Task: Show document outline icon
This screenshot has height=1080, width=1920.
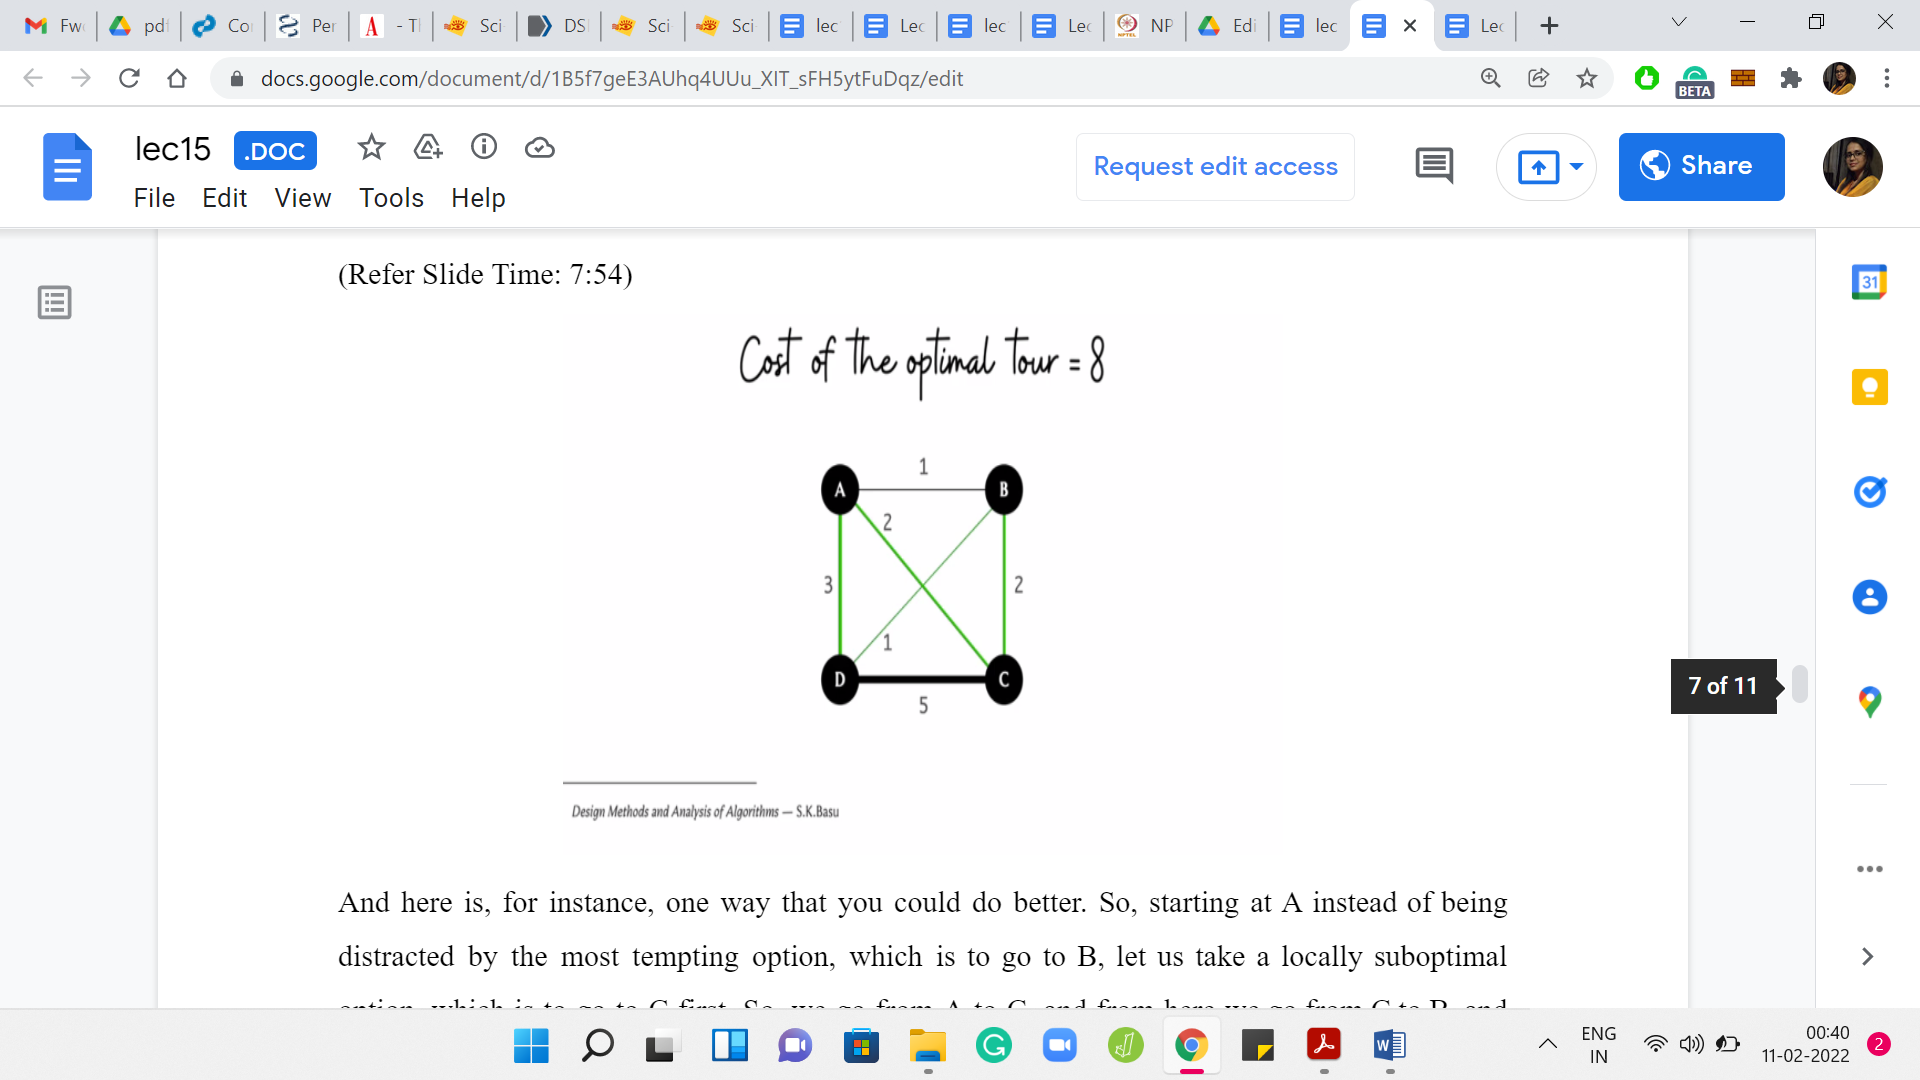Action: [x=55, y=302]
